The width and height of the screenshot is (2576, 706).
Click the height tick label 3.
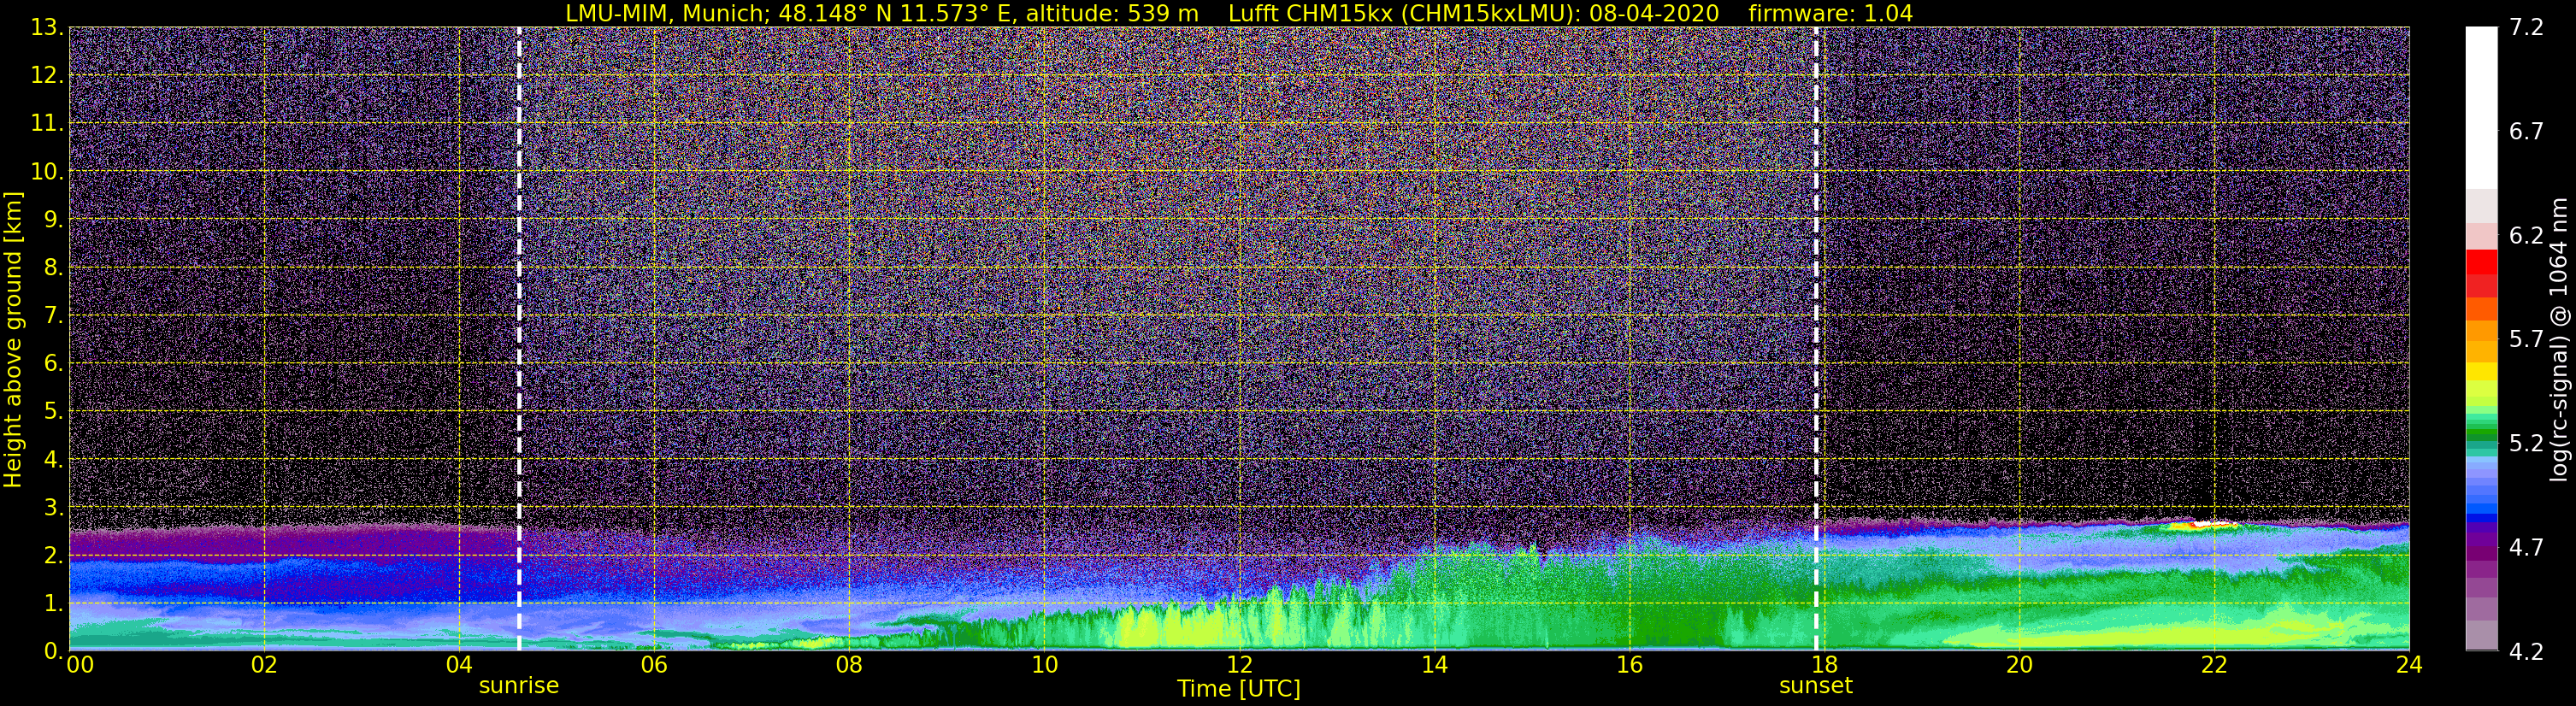(x=52, y=507)
